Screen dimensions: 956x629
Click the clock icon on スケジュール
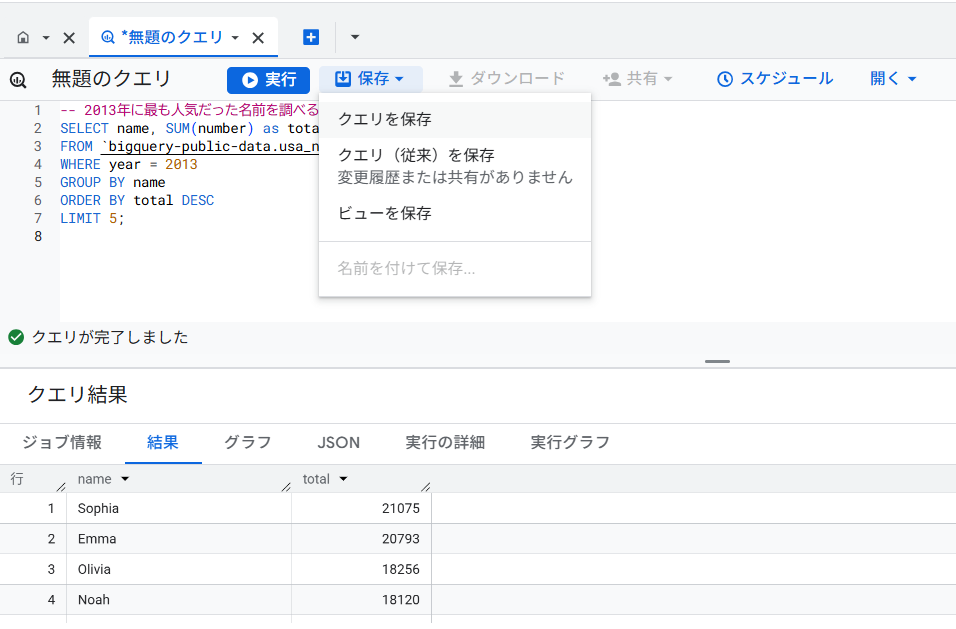pyautogui.click(x=724, y=79)
